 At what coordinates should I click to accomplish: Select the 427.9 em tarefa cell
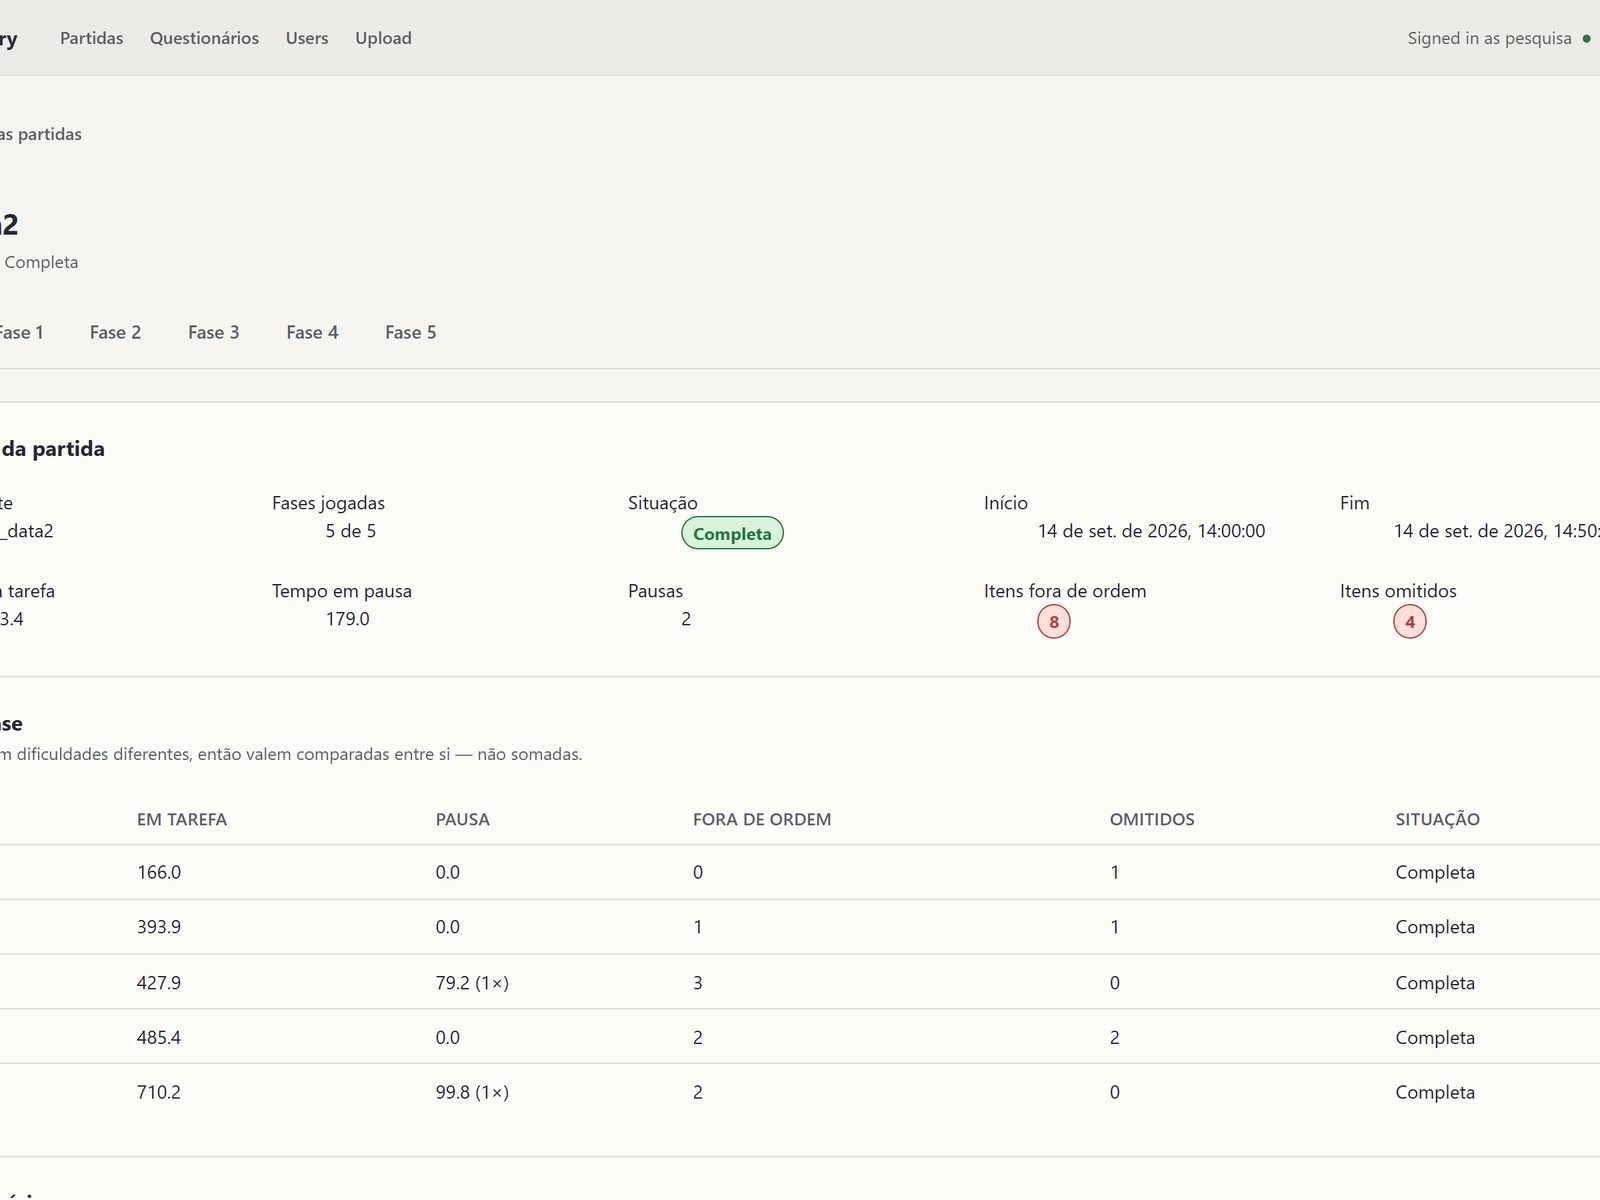pyautogui.click(x=159, y=982)
